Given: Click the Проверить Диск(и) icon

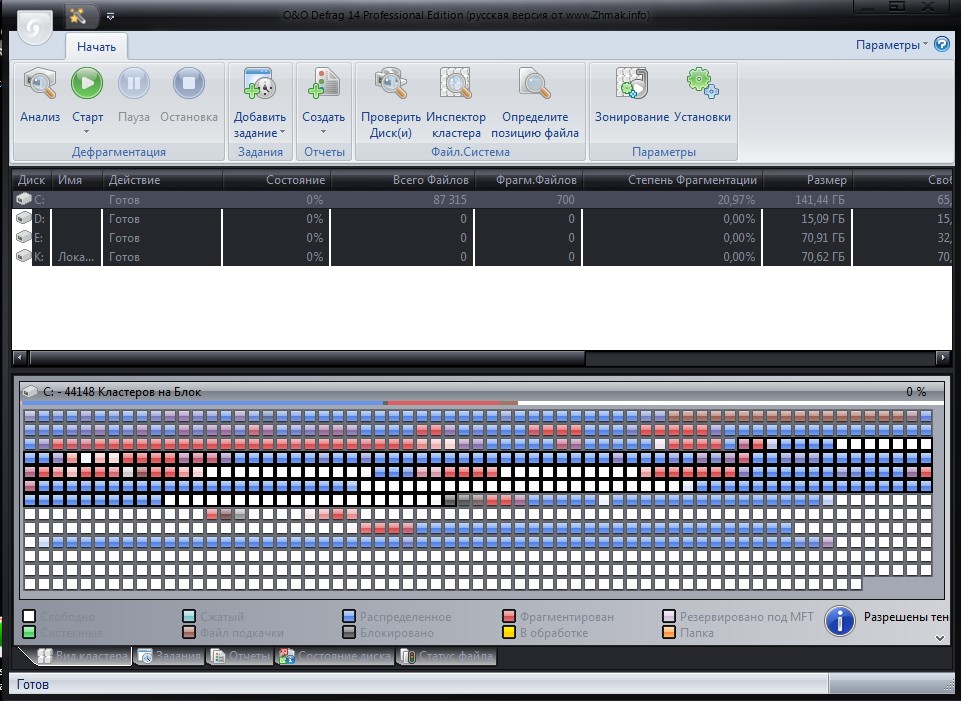Looking at the screenshot, I should 391,83.
